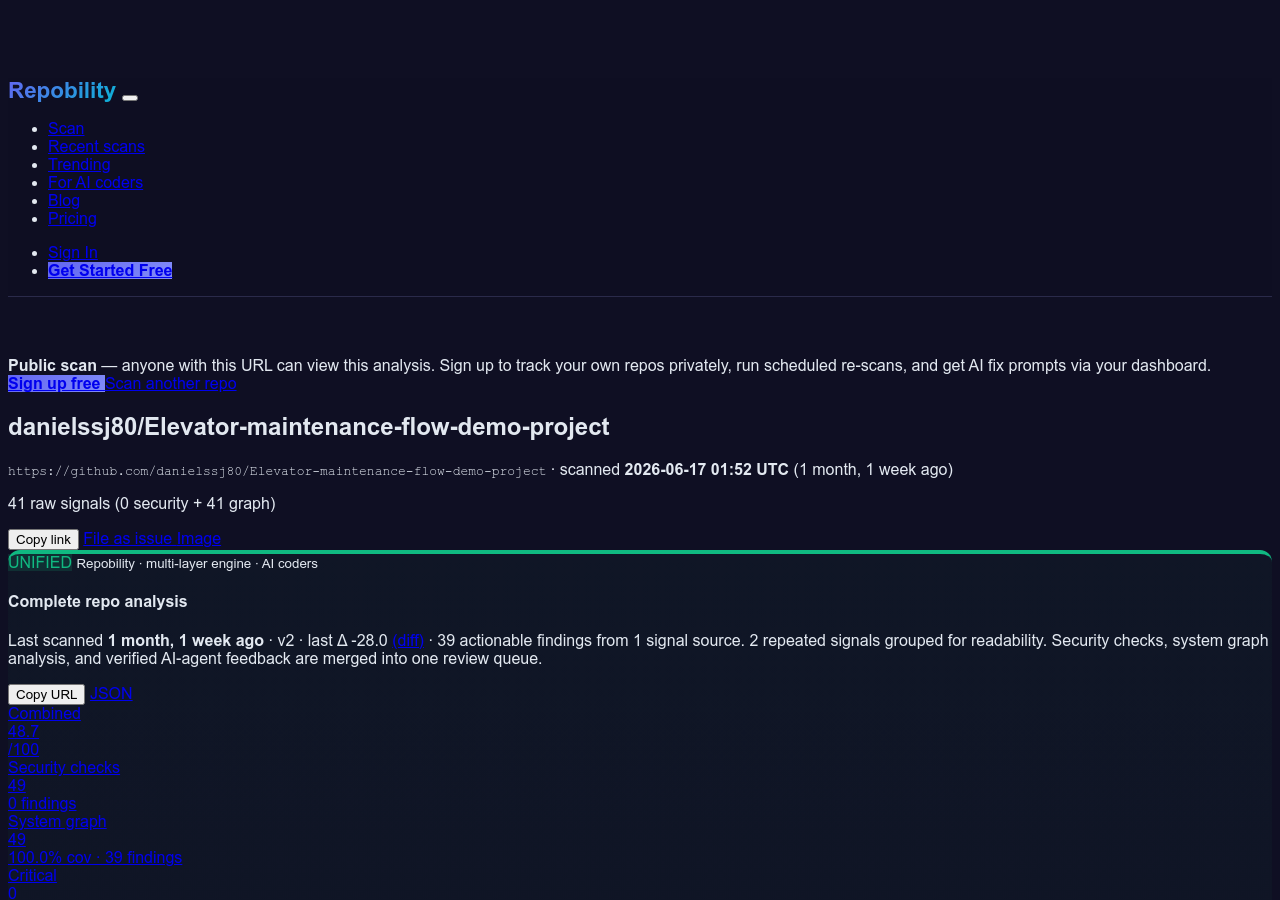Open the GitHub repository URL text
The width and height of the screenshot is (1280, 900).
tap(277, 471)
